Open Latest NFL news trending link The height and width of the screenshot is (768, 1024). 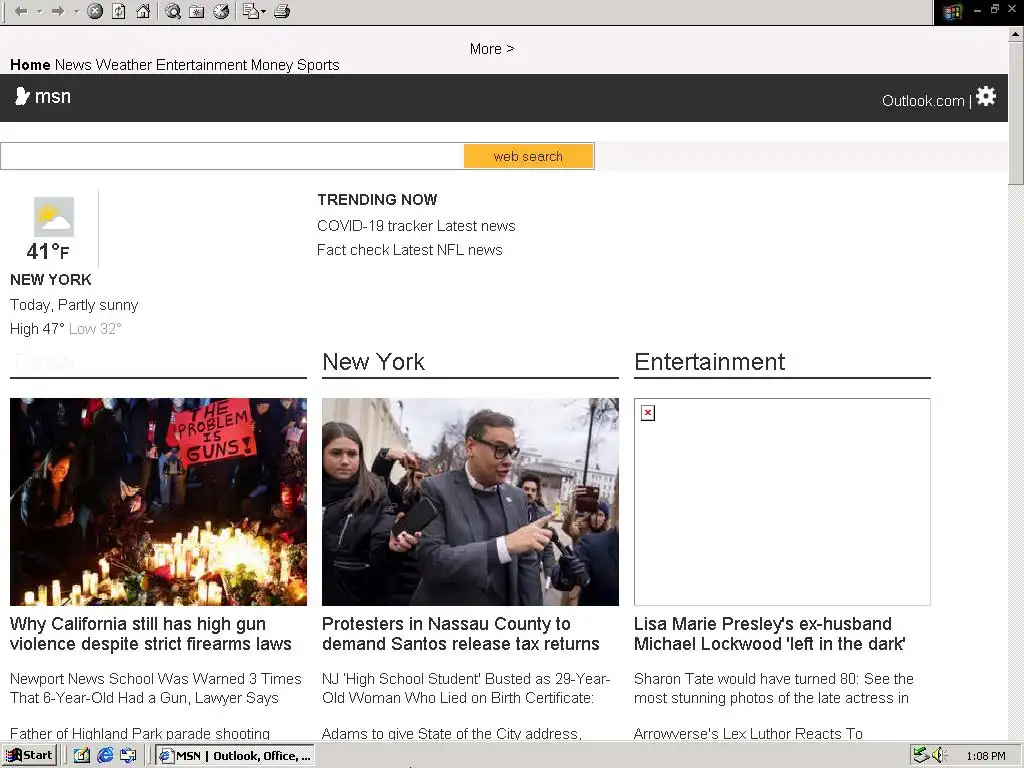[447, 250]
